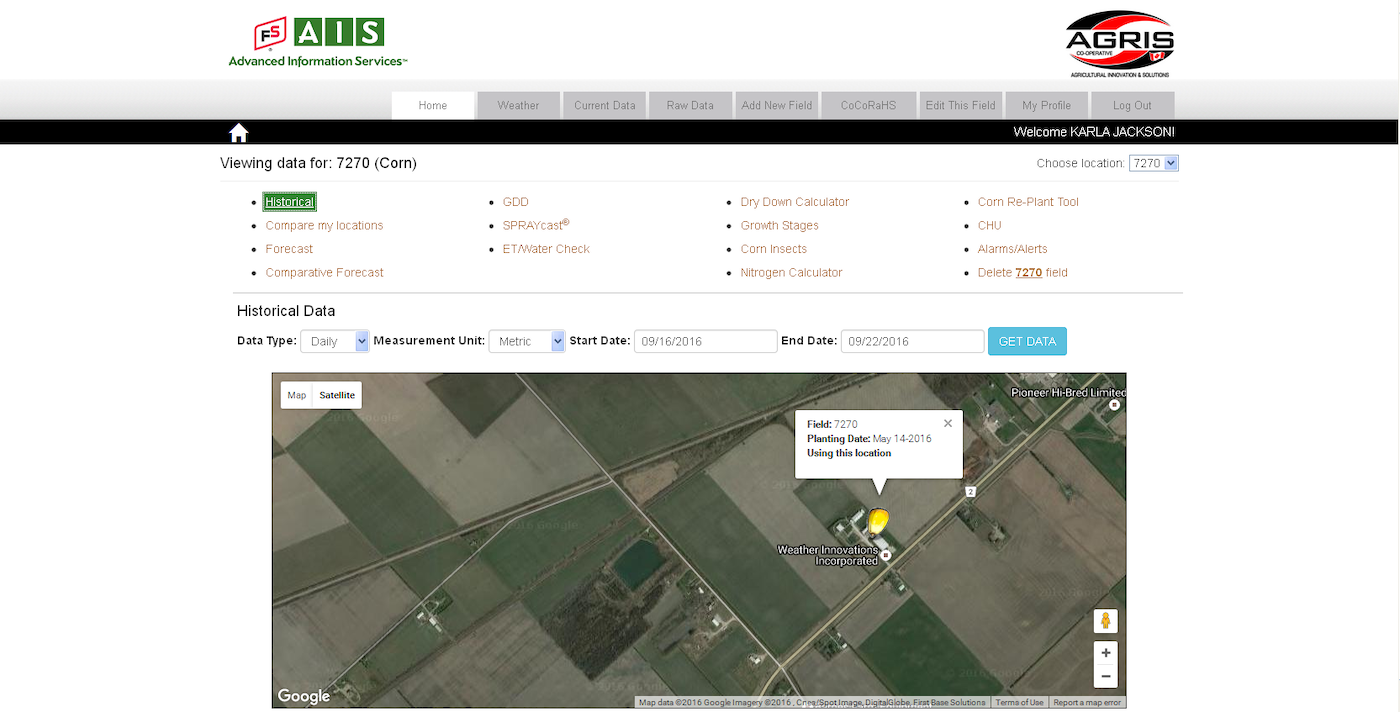
Task: Open the Data Type dropdown
Action: pos(335,341)
